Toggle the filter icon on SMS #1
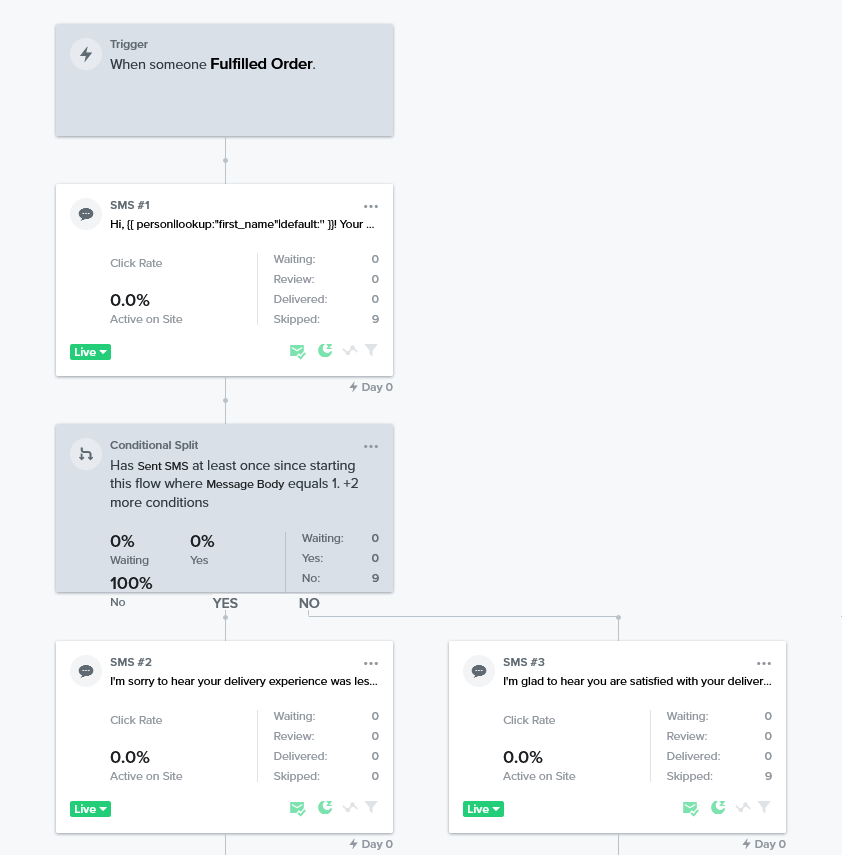The height and width of the screenshot is (855, 842). 371,351
